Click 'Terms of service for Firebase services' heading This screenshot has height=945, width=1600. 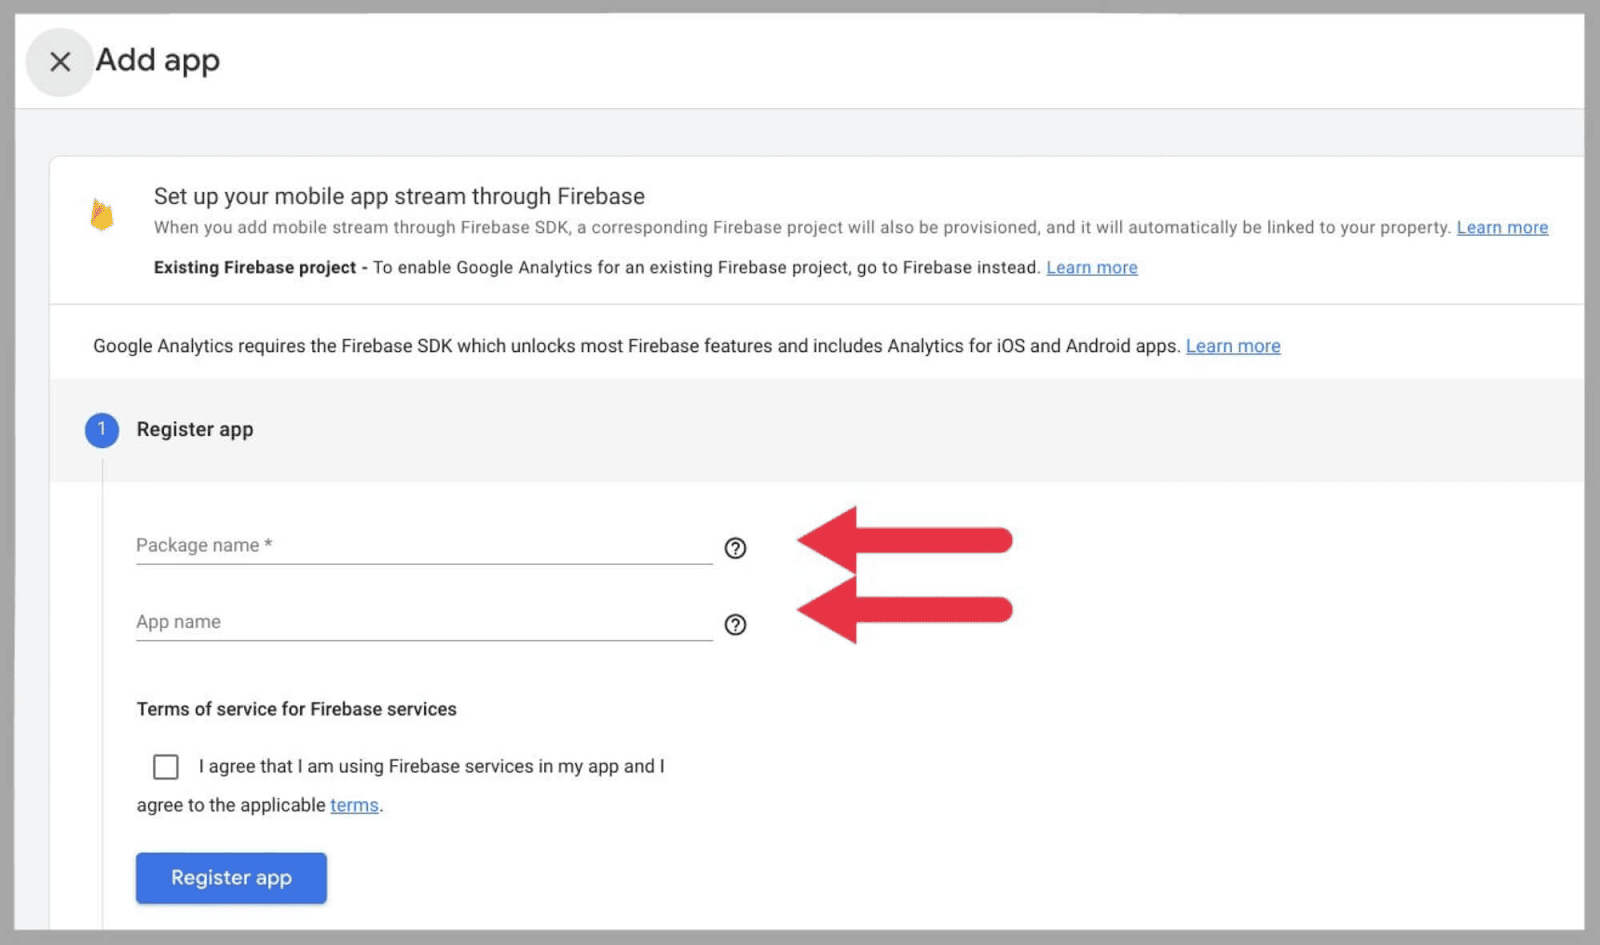[x=296, y=709]
